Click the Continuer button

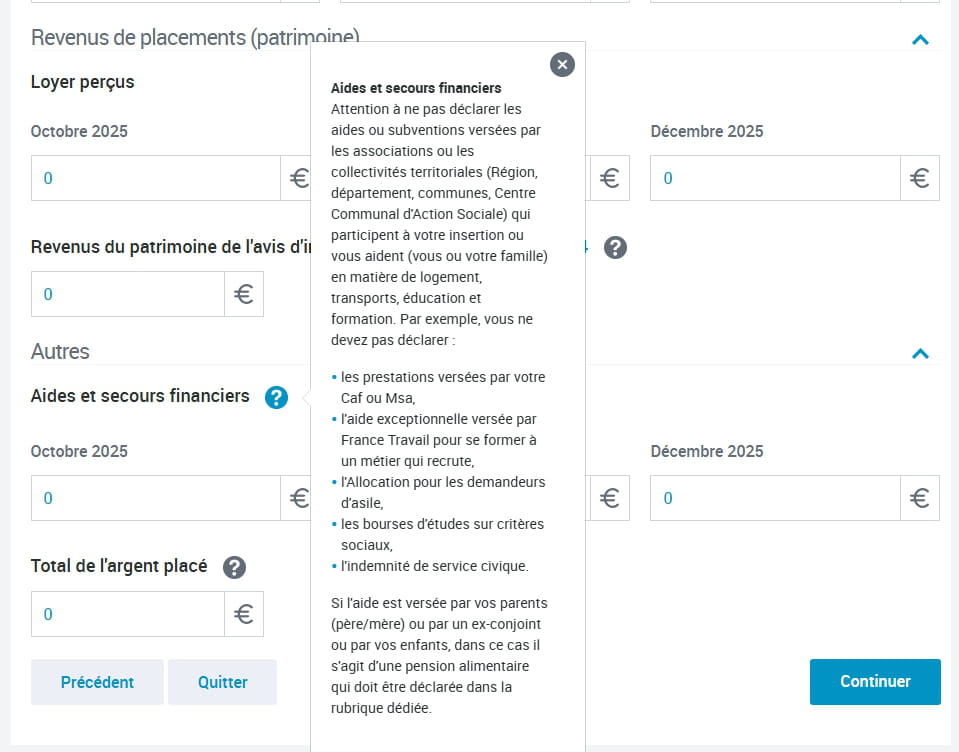tap(875, 681)
